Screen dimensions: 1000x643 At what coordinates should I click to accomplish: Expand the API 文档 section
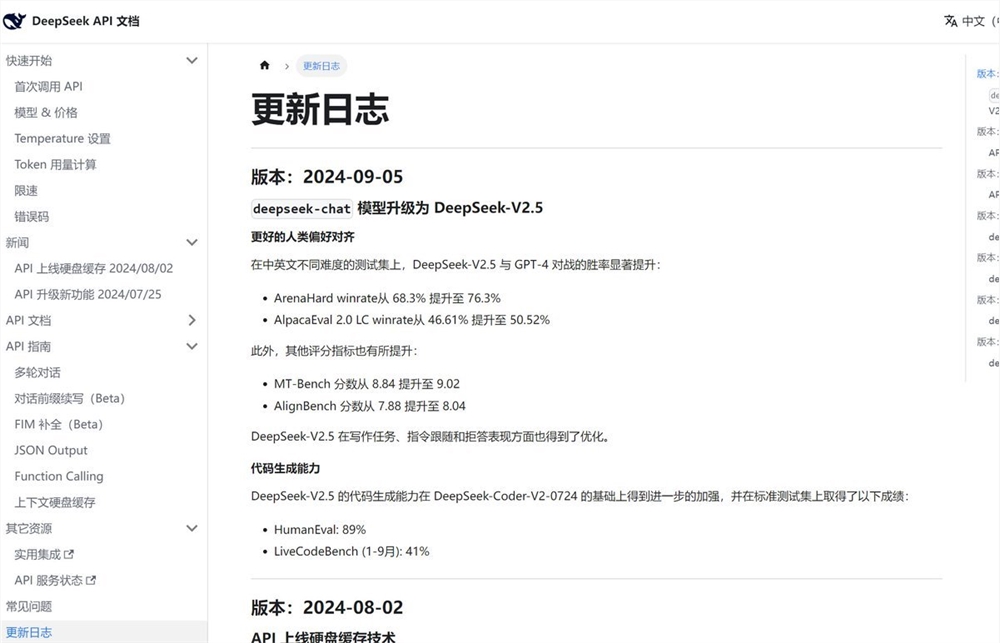(191, 320)
